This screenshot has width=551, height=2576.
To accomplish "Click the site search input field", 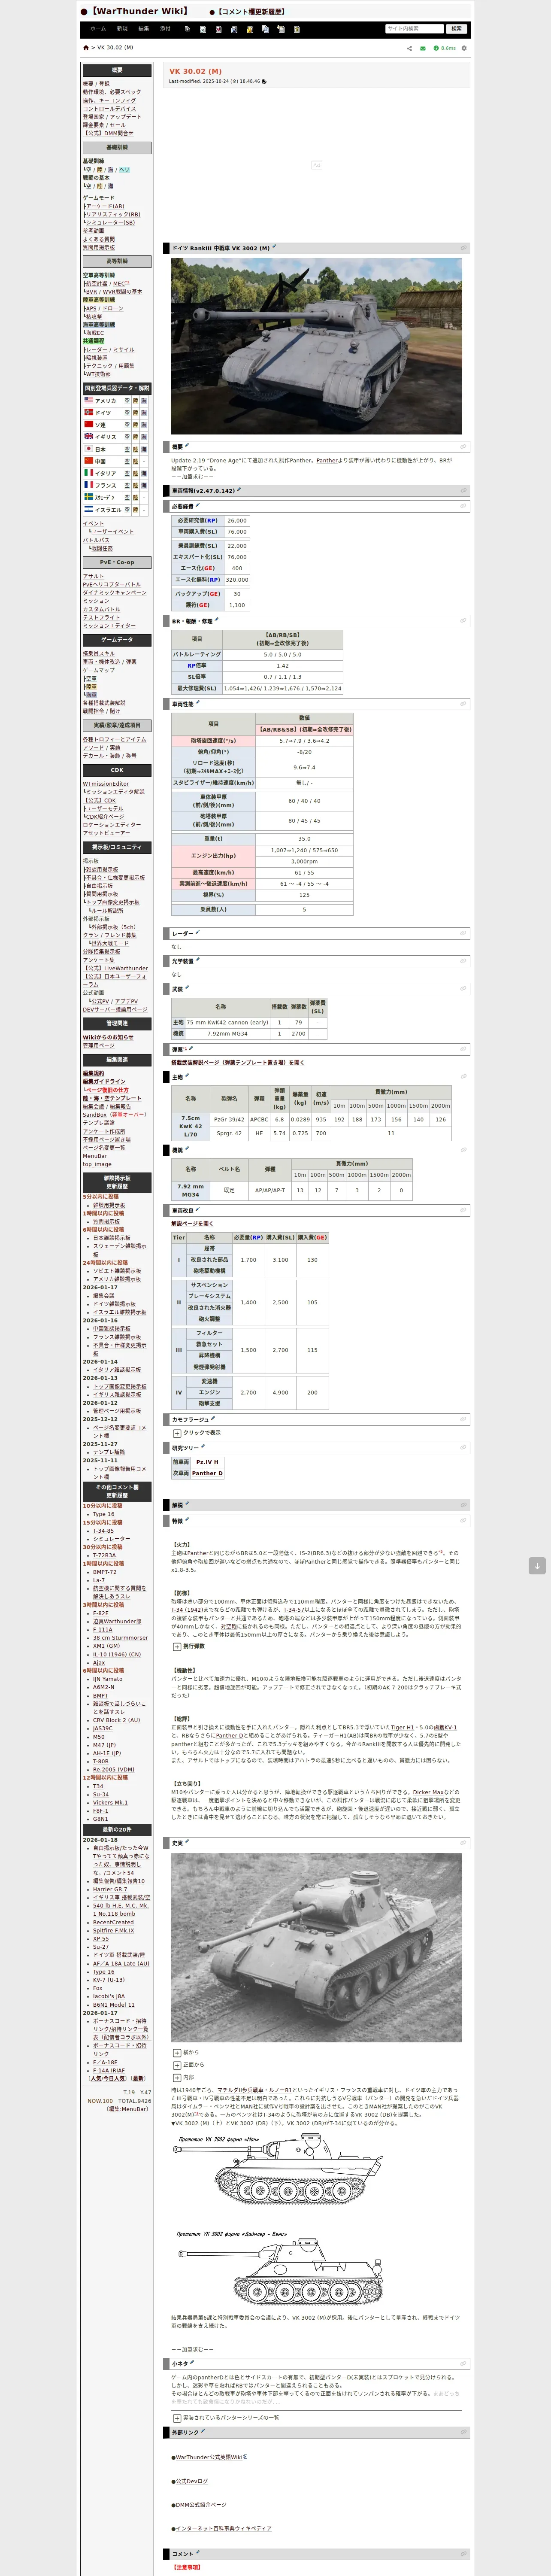I will pyautogui.click(x=414, y=29).
